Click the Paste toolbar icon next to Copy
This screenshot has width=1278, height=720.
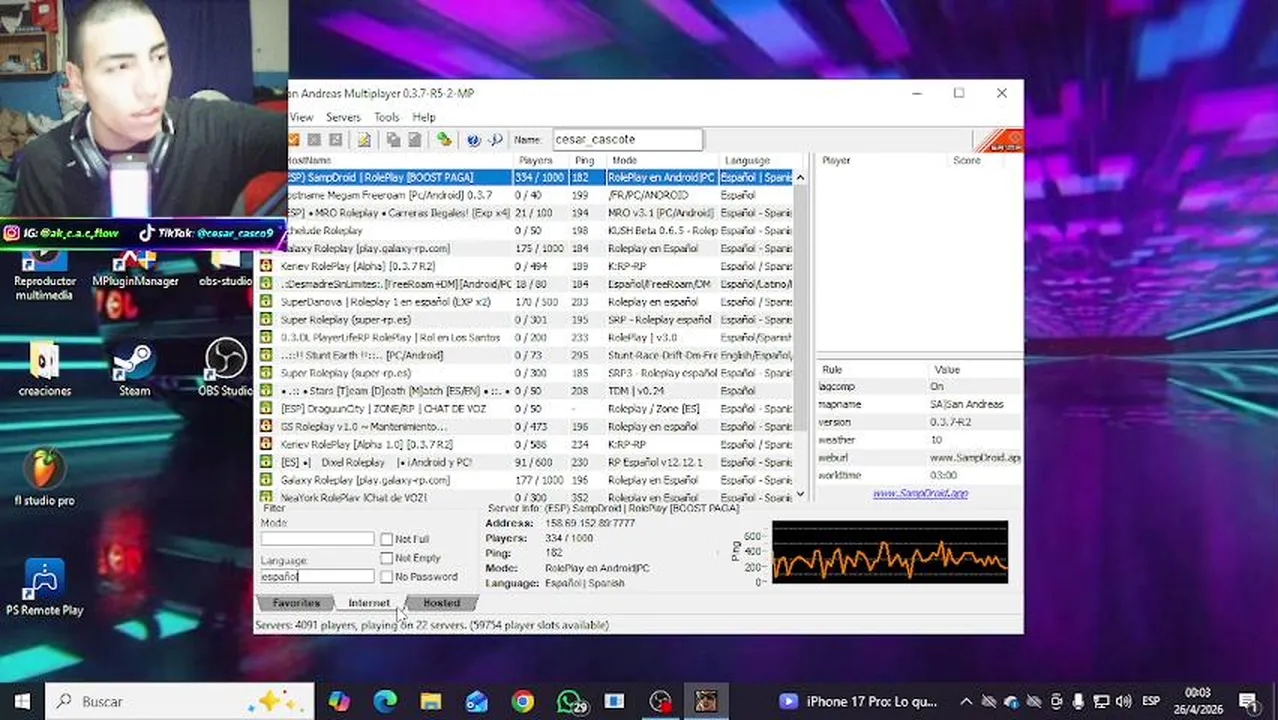click(x=414, y=140)
